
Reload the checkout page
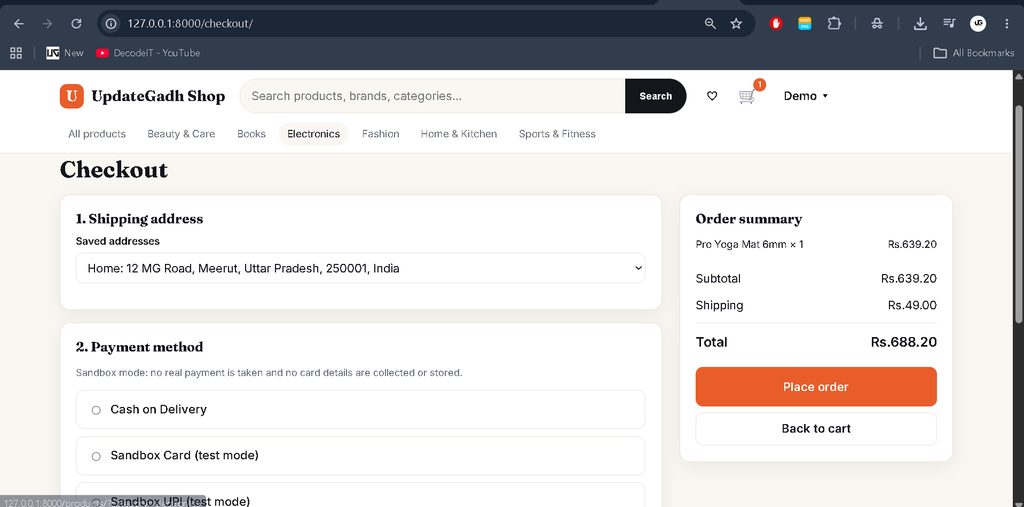pos(76,24)
